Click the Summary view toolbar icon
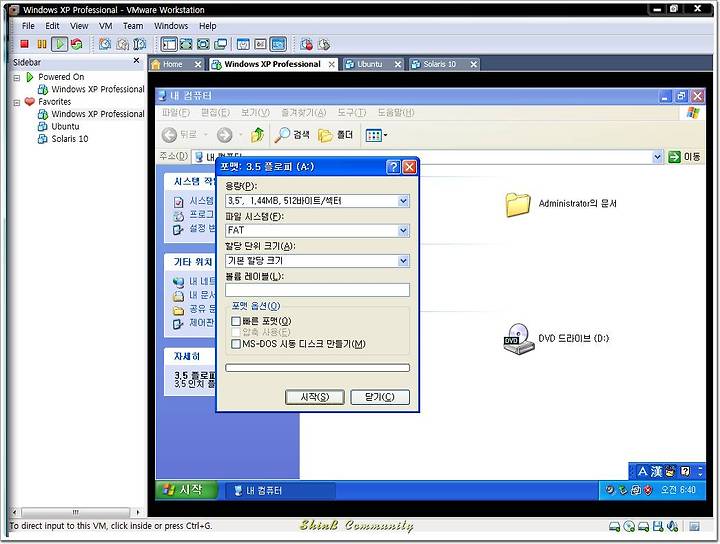This screenshot has width=720, height=544. pos(243,44)
